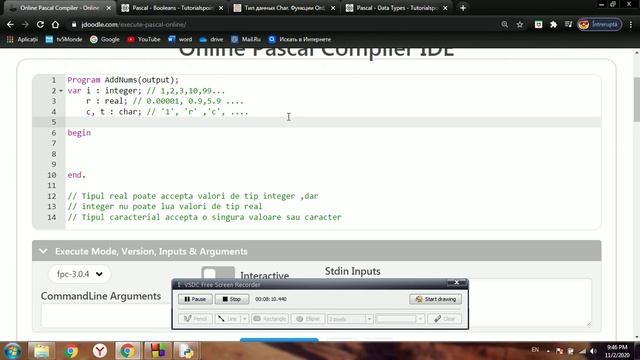Open the media control playlist icon

[x=568, y=24]
